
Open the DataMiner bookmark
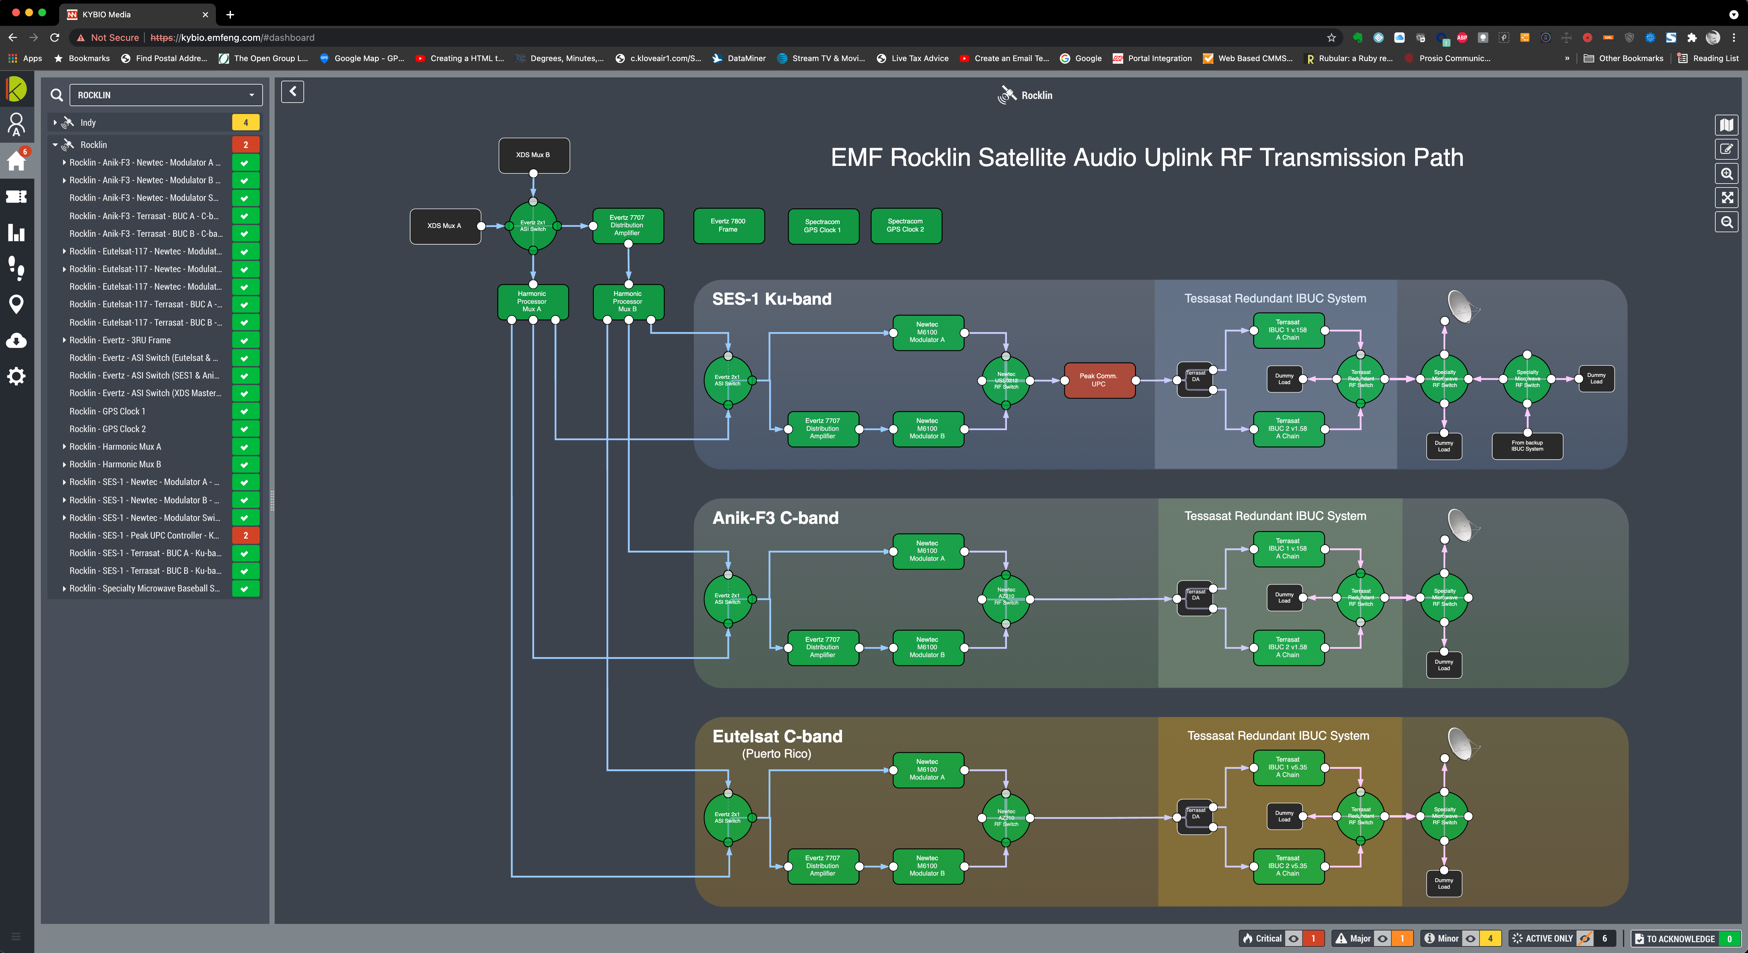point(738,58)
